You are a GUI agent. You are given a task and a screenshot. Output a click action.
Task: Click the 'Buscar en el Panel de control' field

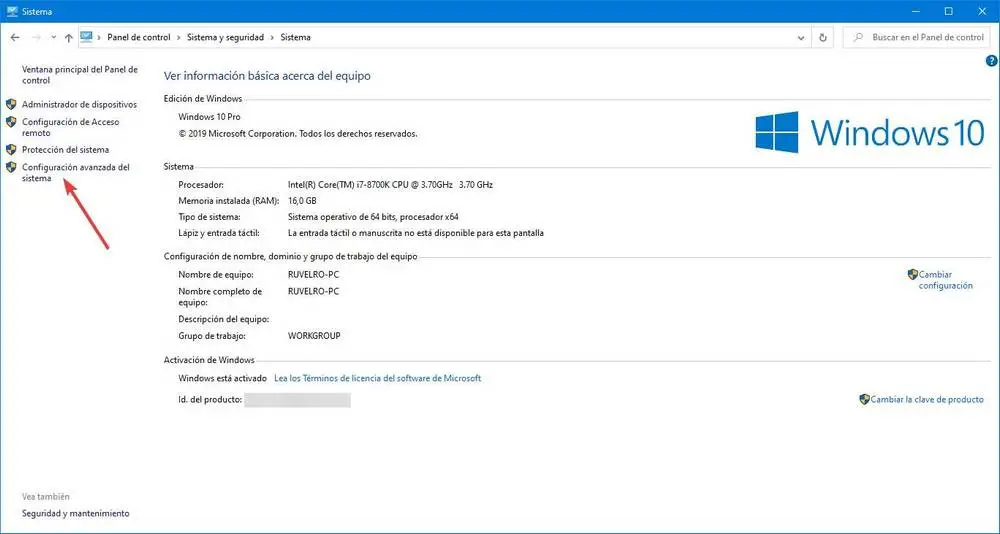916,38
